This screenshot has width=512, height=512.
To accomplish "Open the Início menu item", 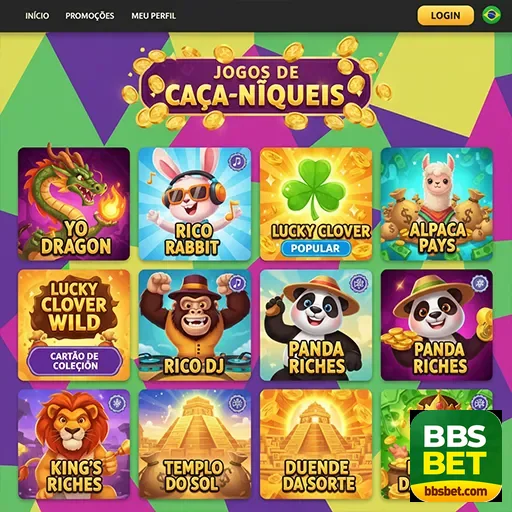I will click(x=37, y=16).
